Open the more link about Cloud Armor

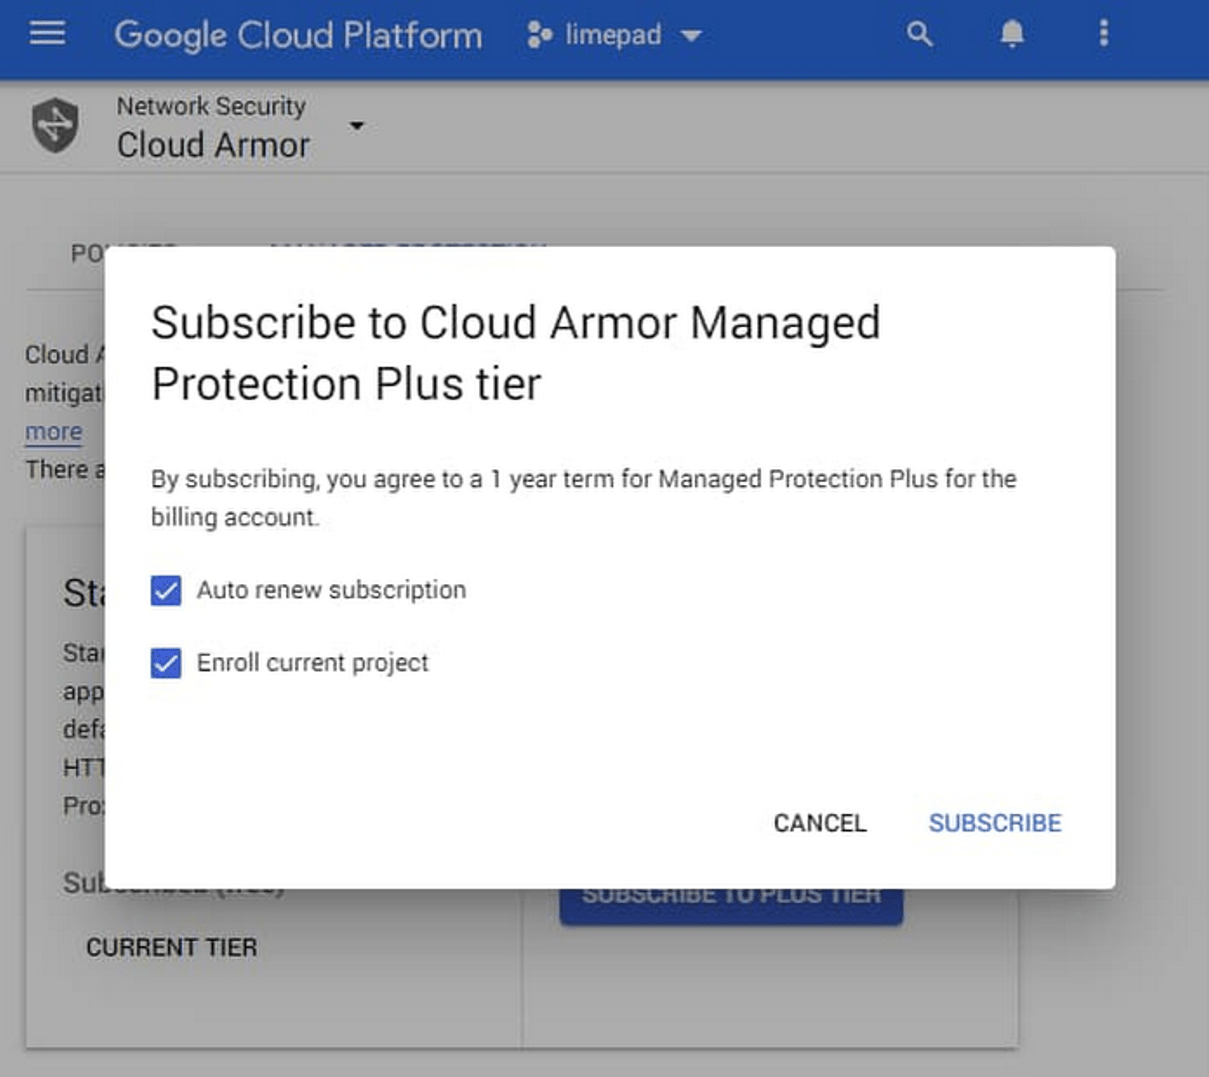coord(52,431)
